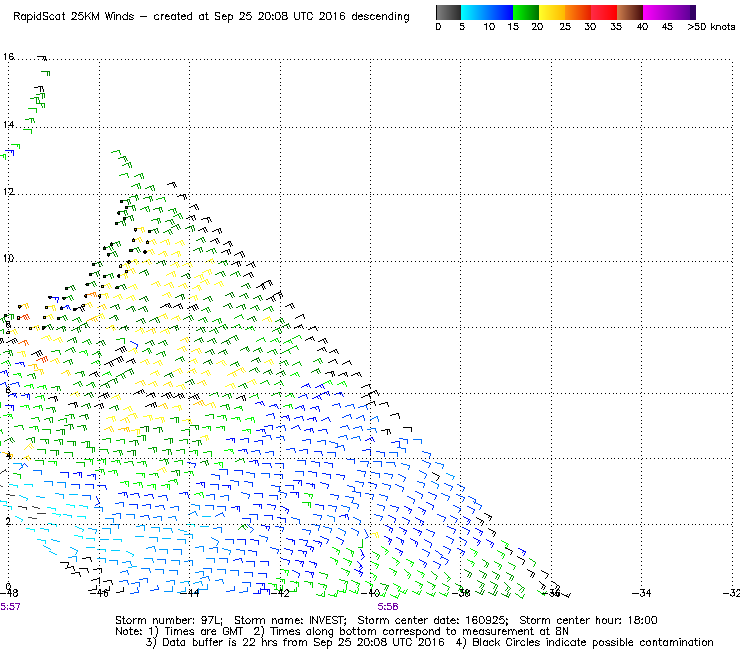Image resolution: width=740 pixels, height=650 pixels.
Task: Click the yellow 20-25 knots color band
Action: [552, 12]
